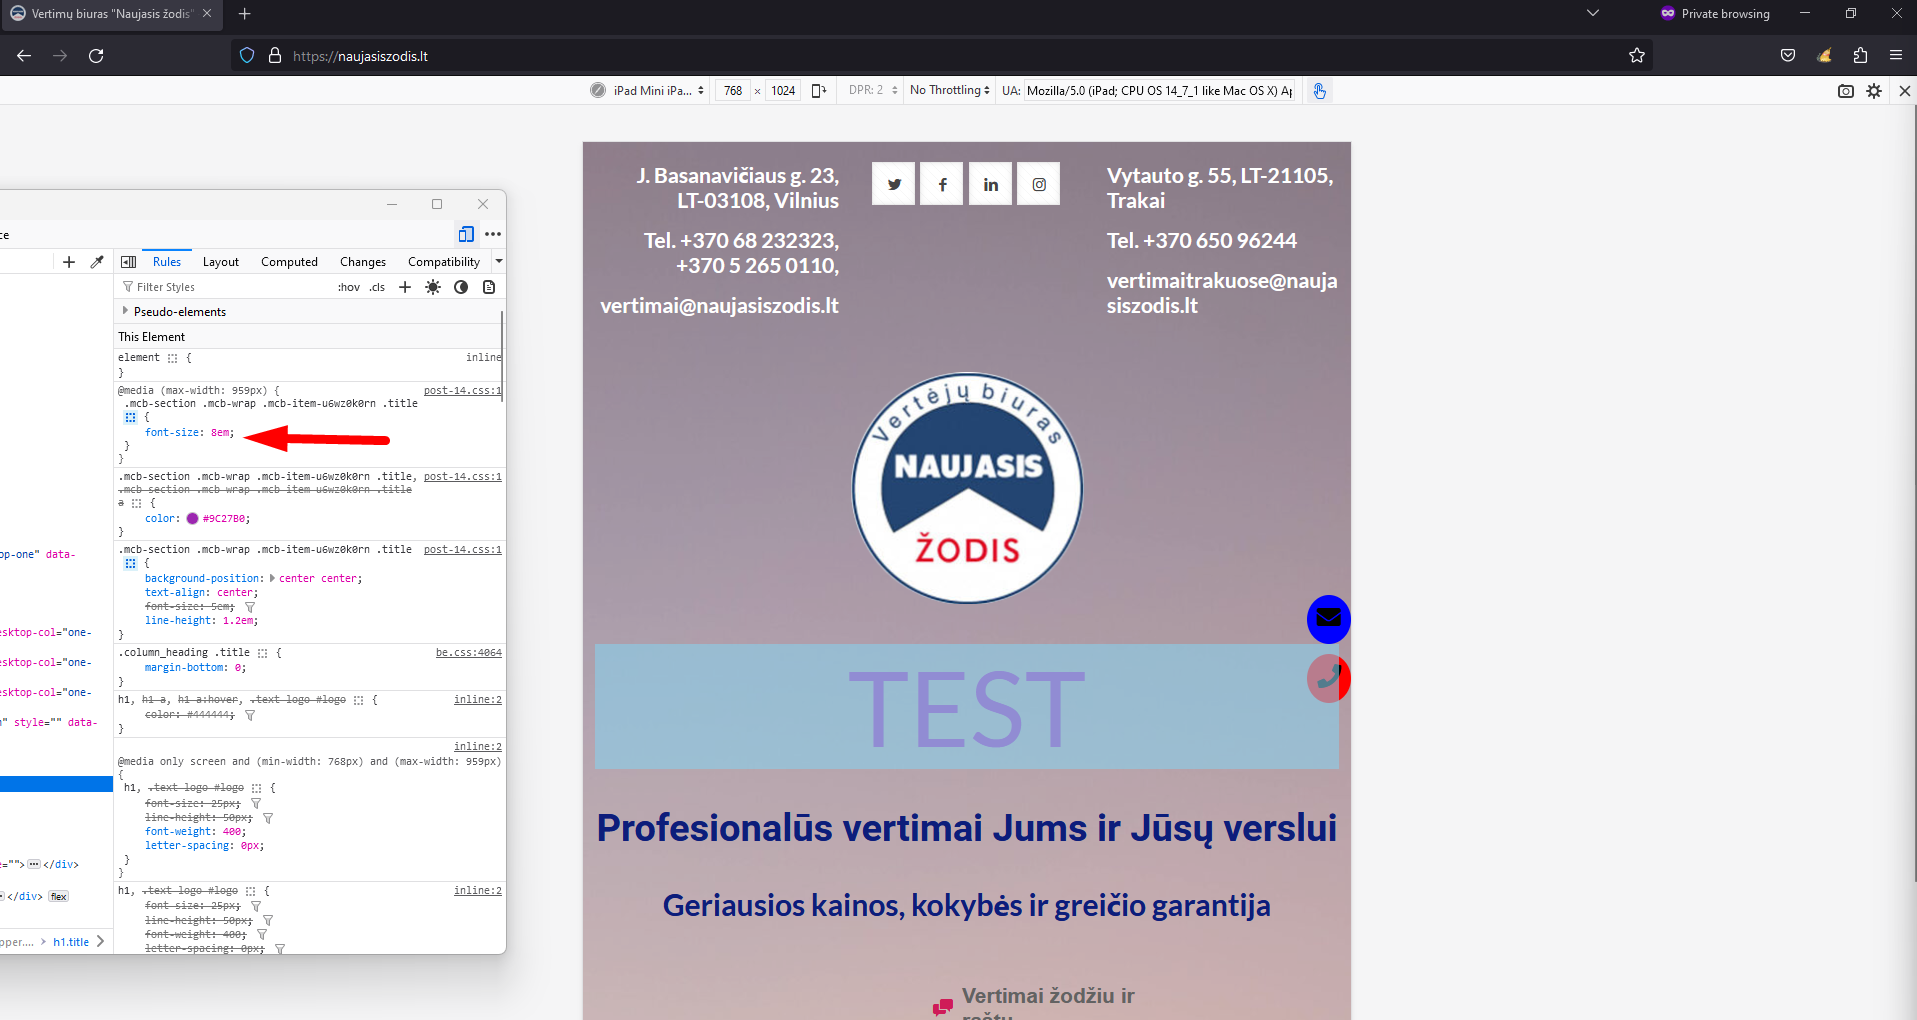Click the Facebook icon on the webpage header
The height and width of the screenshot is (1020, 1917).
point(942,184)
